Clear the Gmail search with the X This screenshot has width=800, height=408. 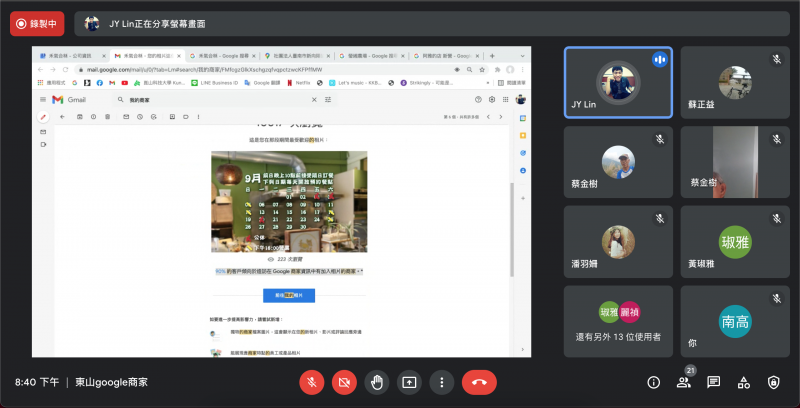point(314,100)
